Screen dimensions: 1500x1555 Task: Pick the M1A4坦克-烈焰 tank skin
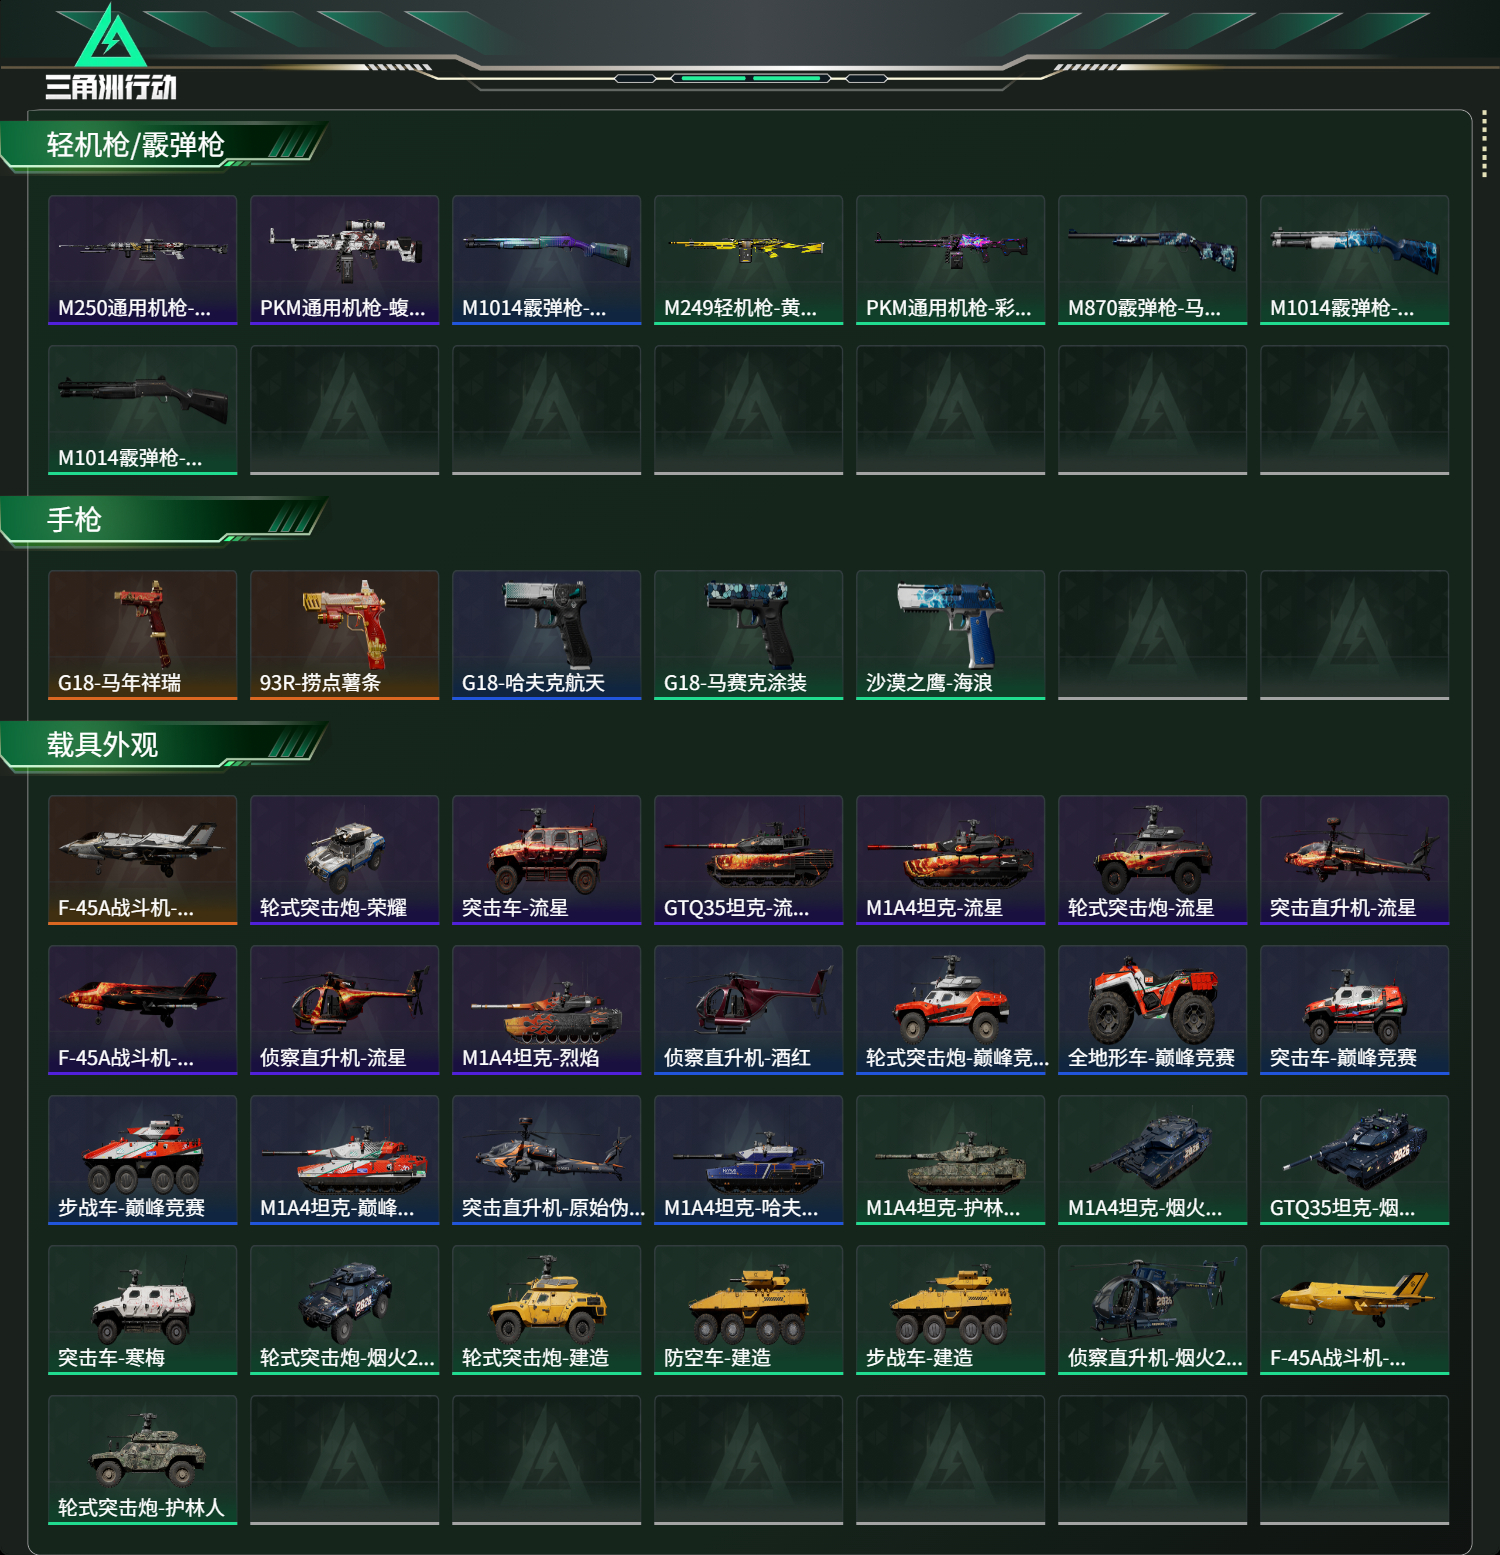coord(547,1009)
